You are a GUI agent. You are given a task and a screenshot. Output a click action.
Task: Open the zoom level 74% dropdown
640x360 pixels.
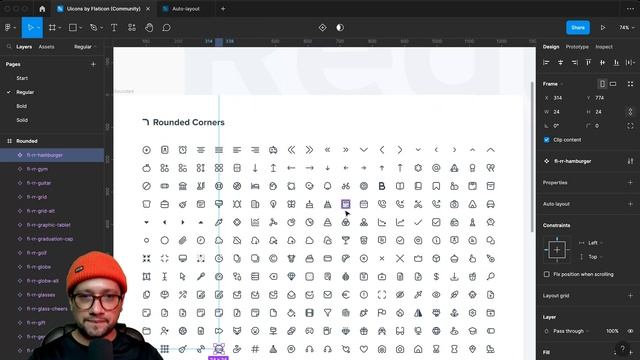(x=627, y=28)
